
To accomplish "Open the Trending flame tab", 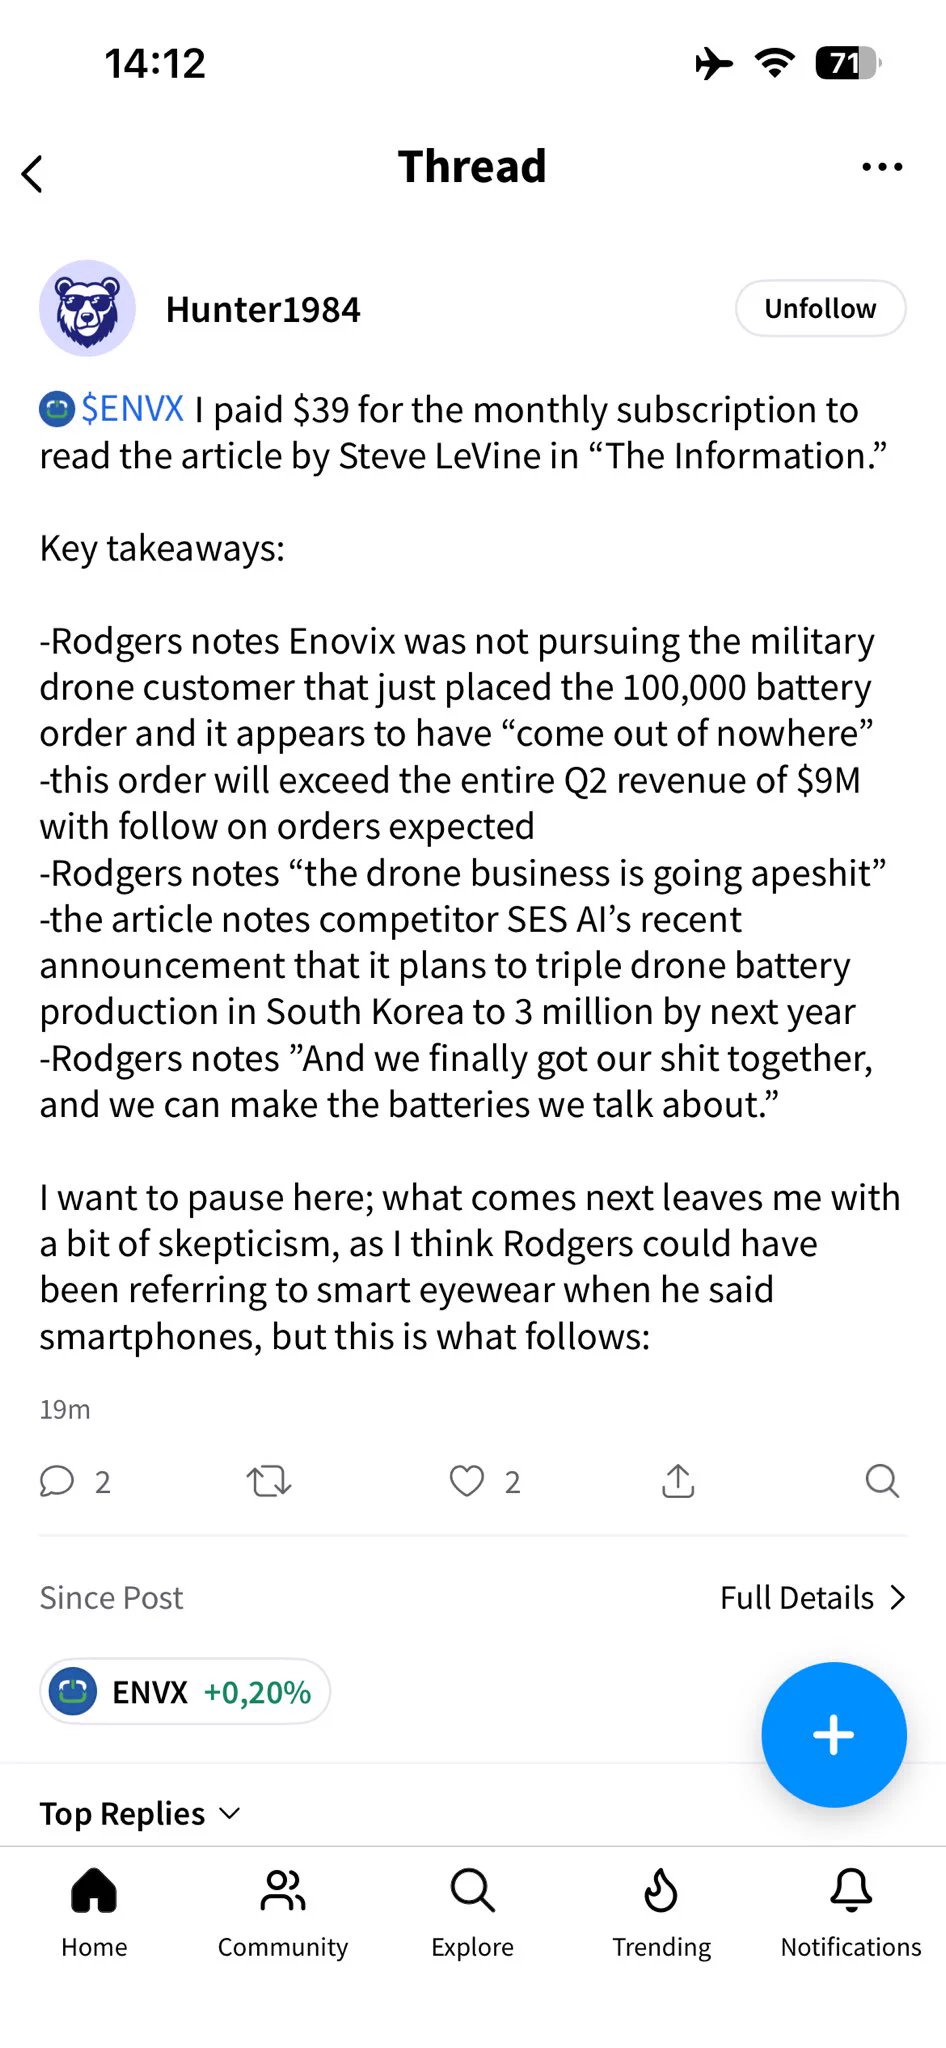I will point(661,1913).
